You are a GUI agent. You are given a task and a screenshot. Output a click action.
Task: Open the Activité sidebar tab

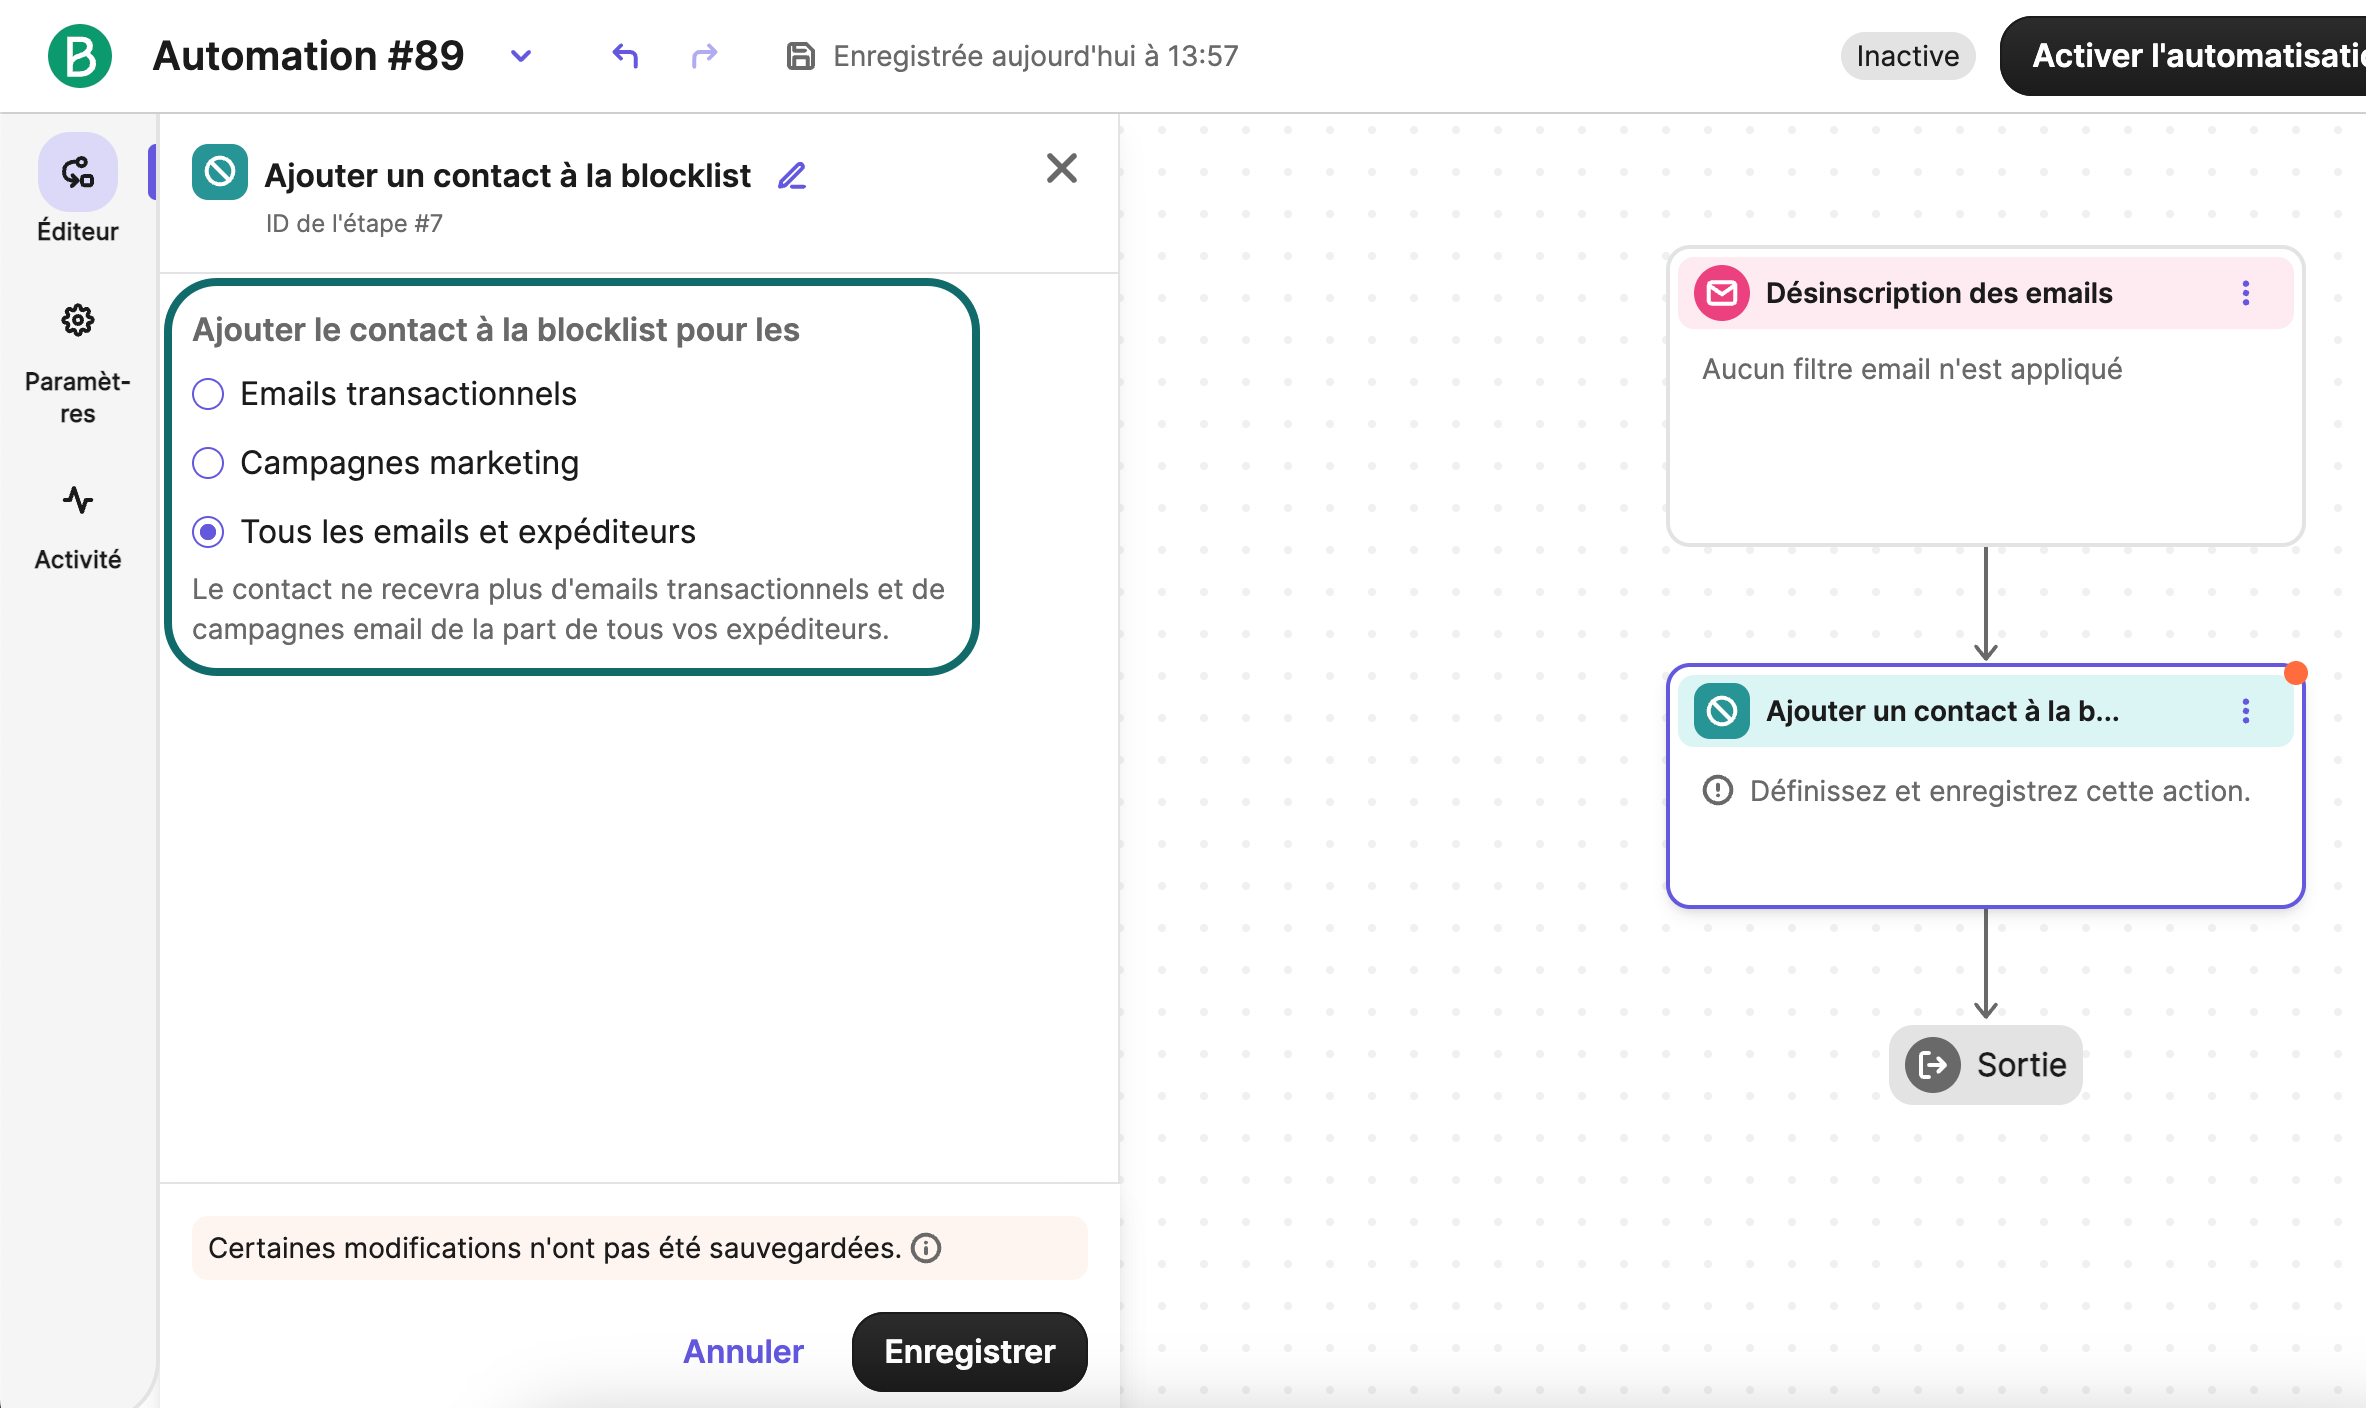click(x=78, y=528)
